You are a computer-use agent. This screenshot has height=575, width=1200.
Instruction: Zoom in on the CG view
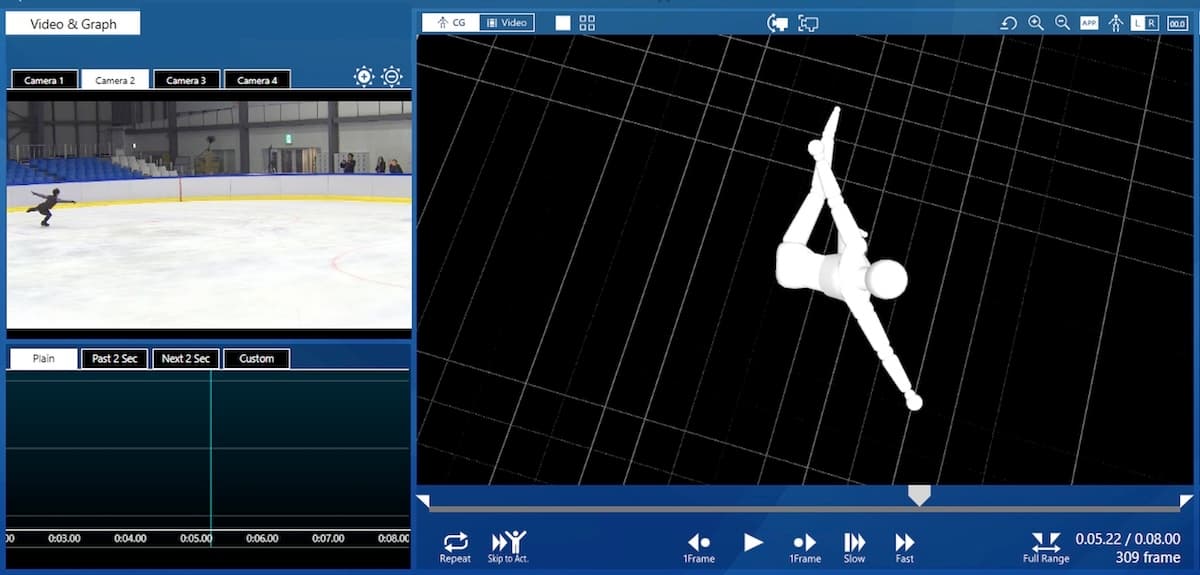pyautogui.click(x=1036, y=23)
